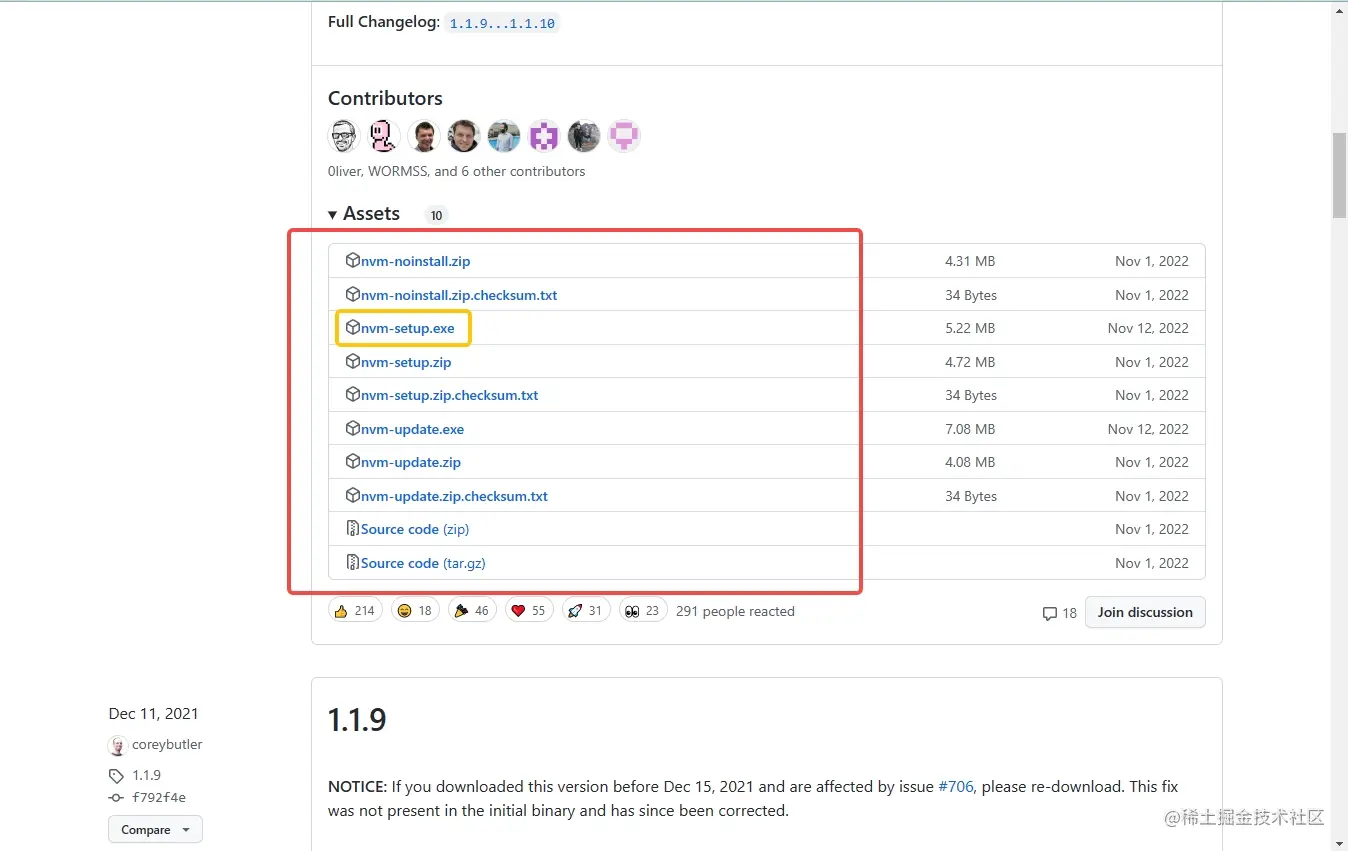This screenshot has width=1348, height=851.
Task: Click the Contributors heading
Action: (x=385, y=98)
